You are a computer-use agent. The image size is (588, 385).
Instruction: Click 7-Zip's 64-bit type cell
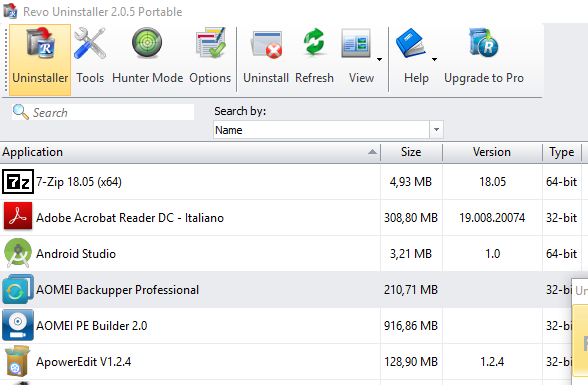(561, 182)
